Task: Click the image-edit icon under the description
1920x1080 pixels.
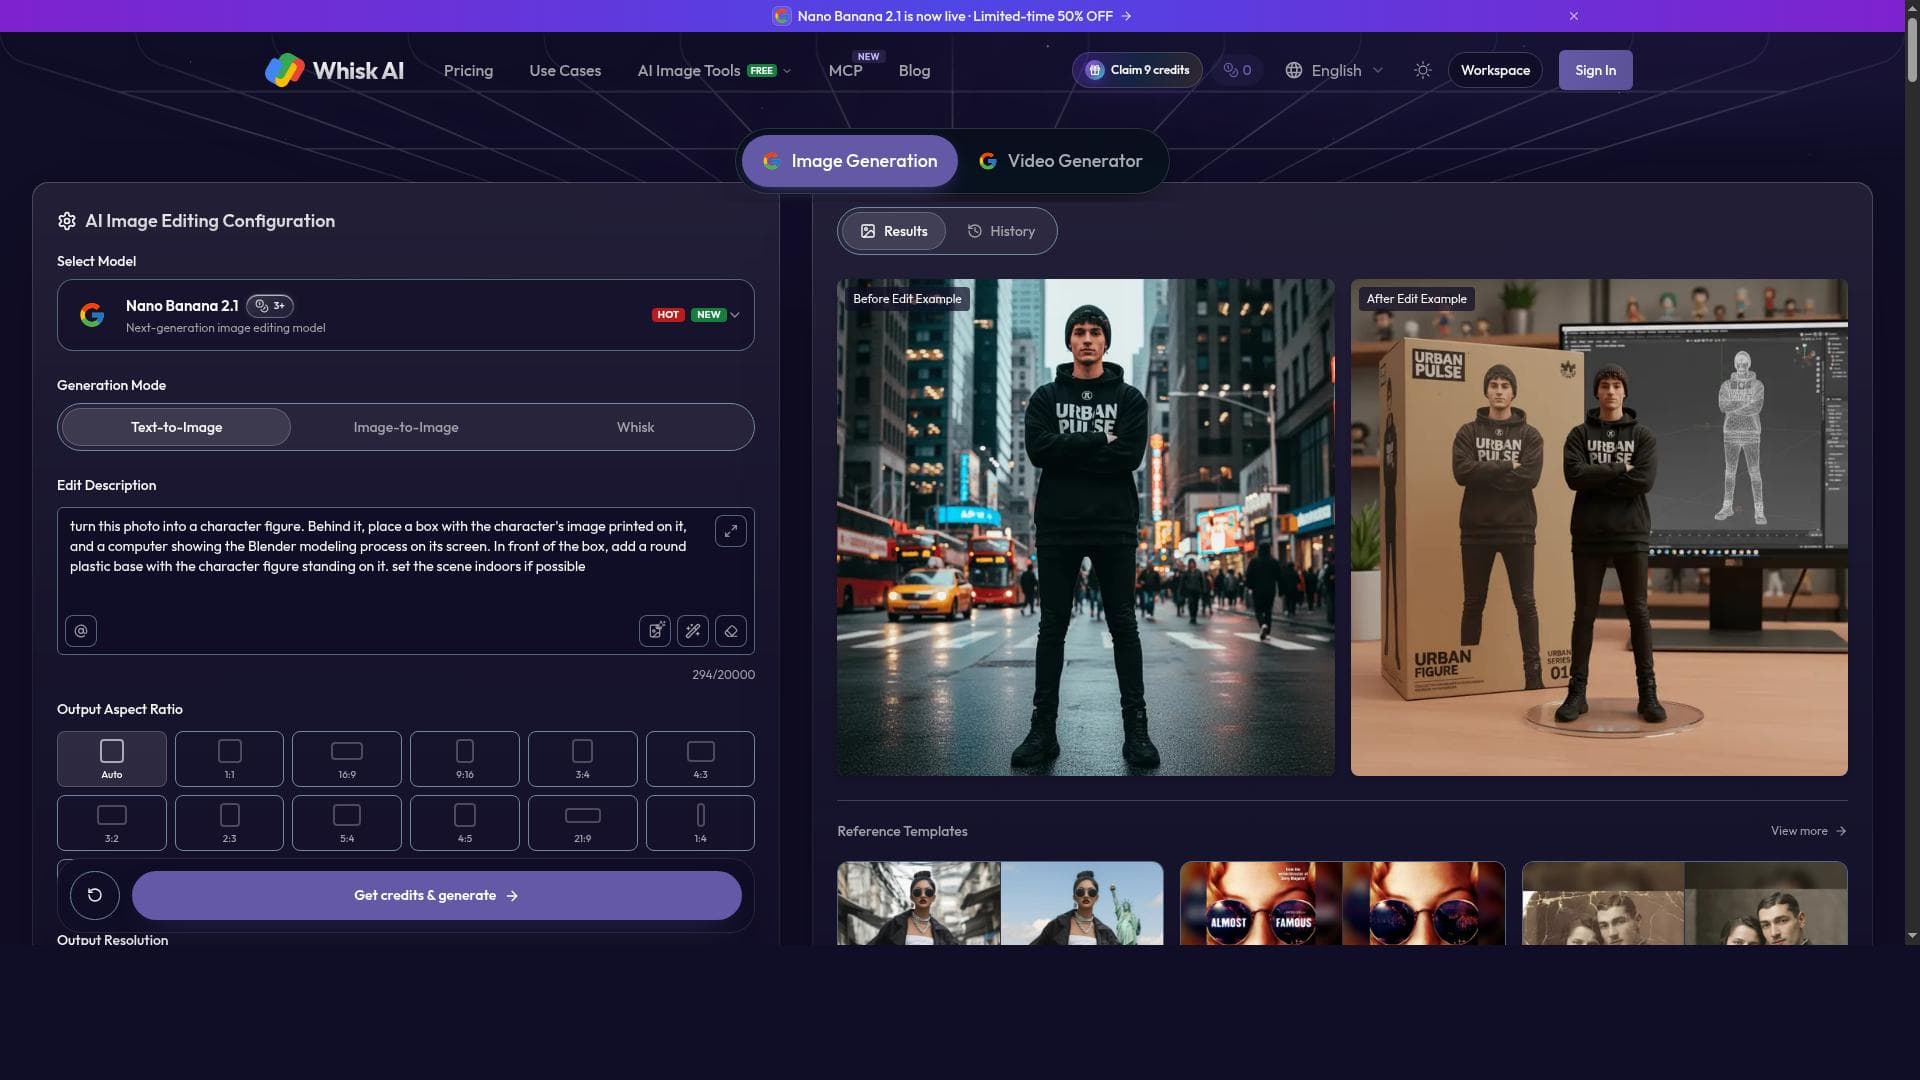Action: click(x=655, y=631)
